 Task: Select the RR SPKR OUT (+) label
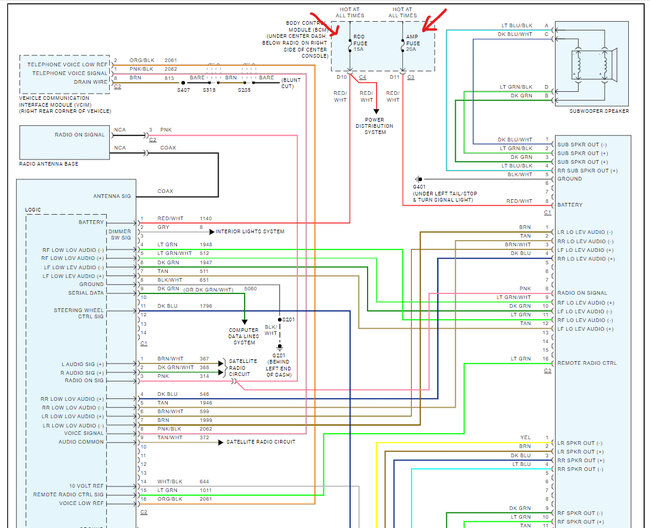point(581,460)
